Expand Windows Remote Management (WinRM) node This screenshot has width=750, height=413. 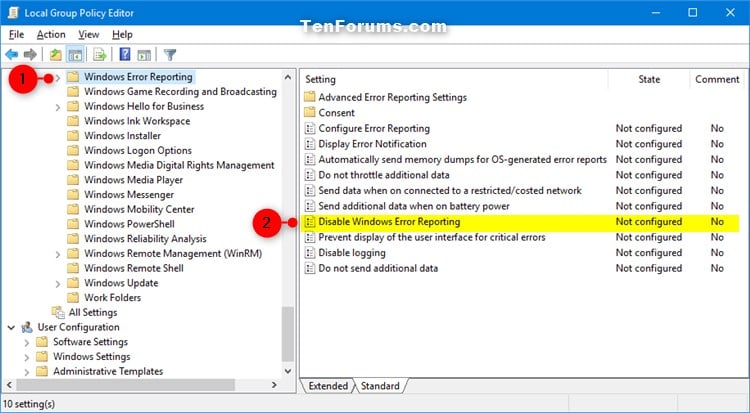[x=58, y=254]
